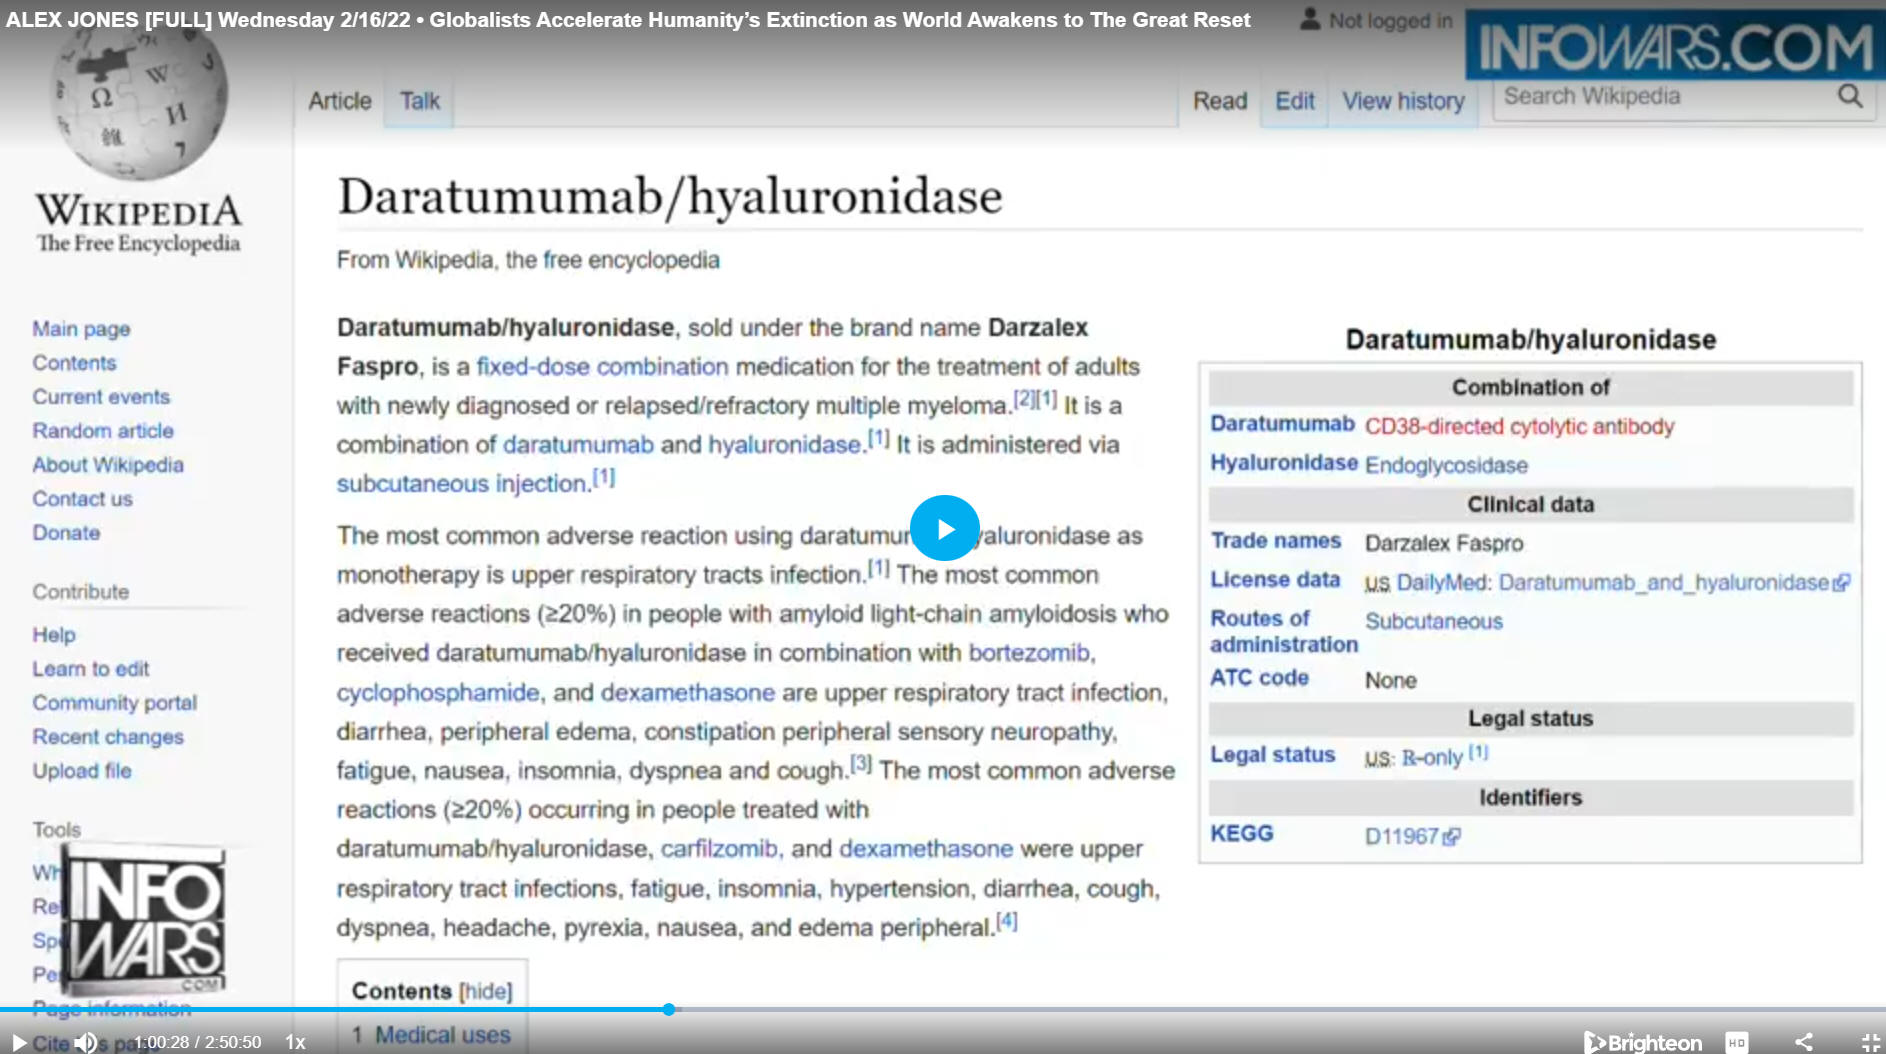
Task: Click the infobox Daratumumab row label
Action: tap(1282, 424)
